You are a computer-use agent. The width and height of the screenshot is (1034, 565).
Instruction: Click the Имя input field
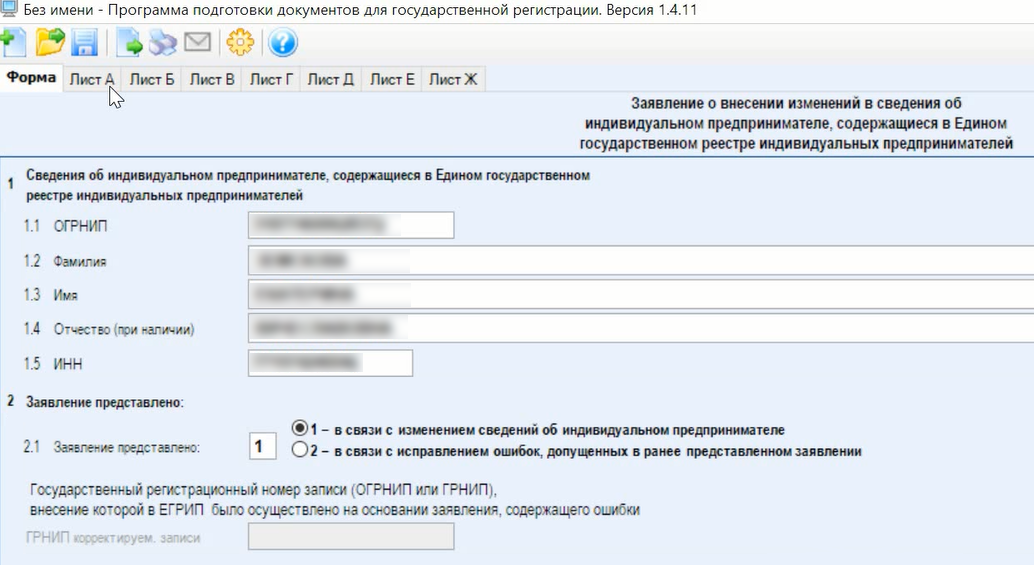[x=641, y=294]
